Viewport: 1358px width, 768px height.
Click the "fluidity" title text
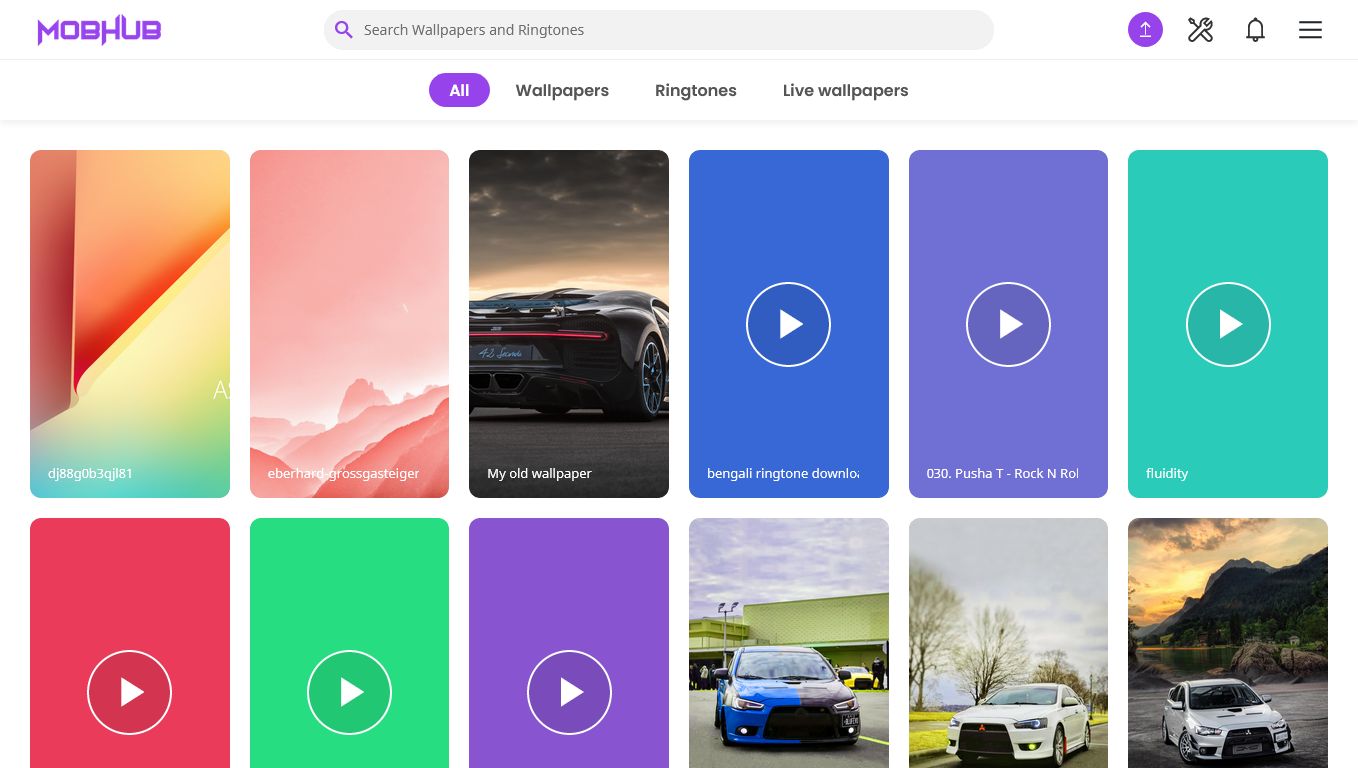click(x=1167, y=473)
